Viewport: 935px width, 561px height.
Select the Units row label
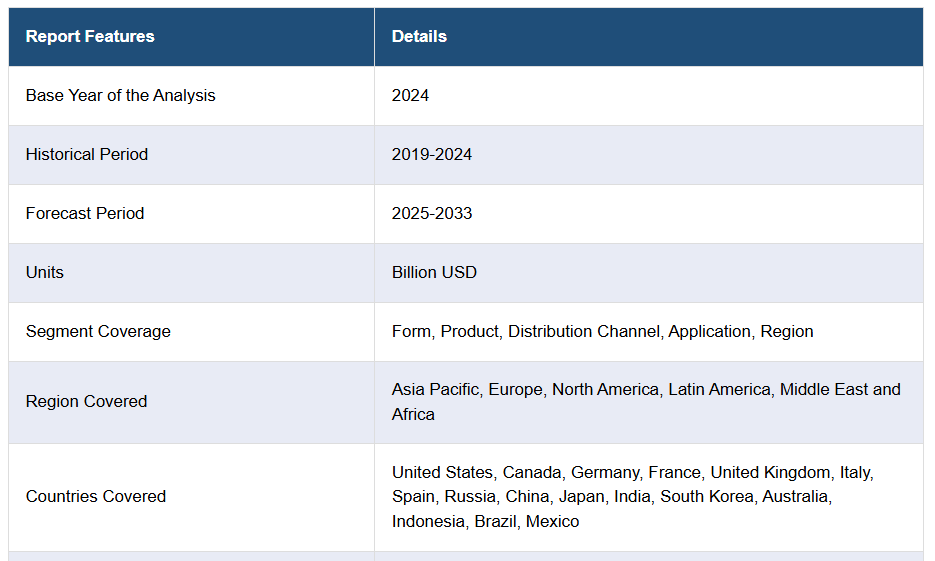(x=45, y=273)
